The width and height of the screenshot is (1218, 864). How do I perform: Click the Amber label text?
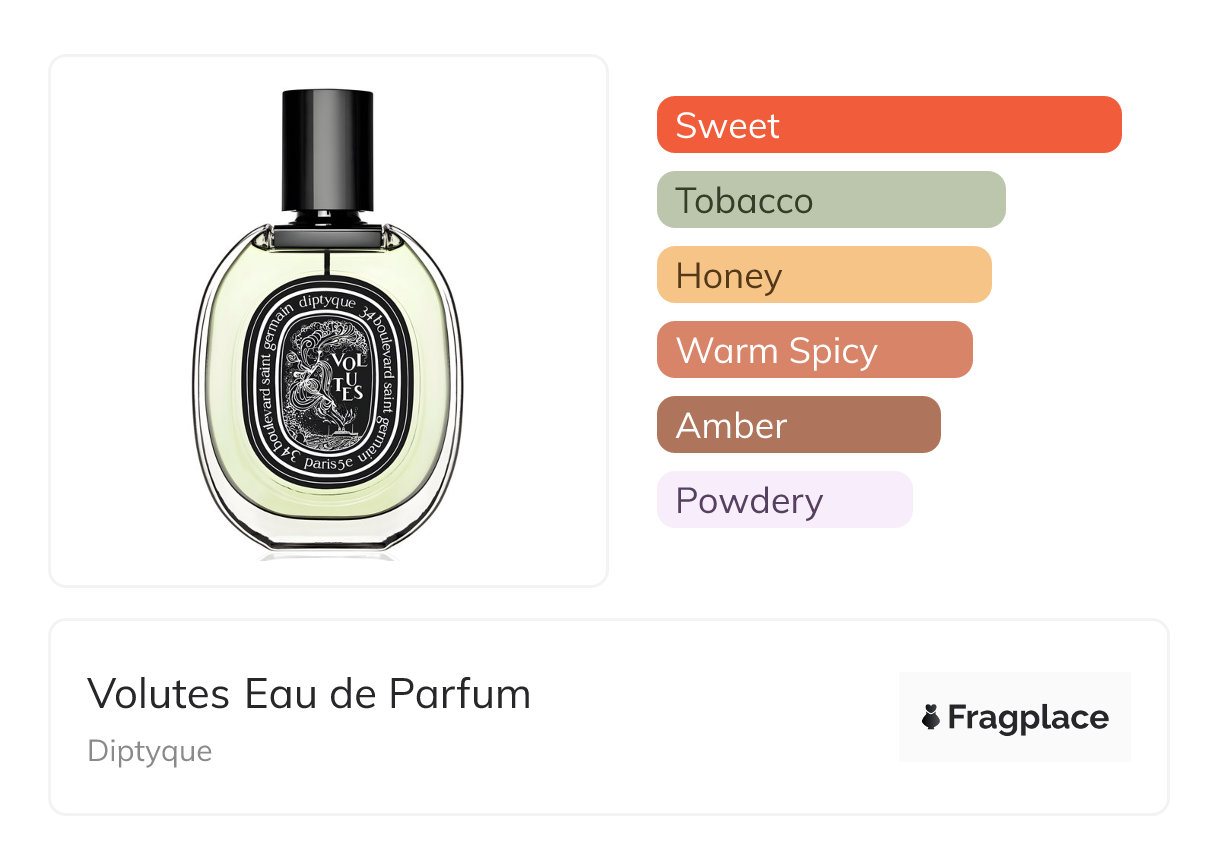731,426
